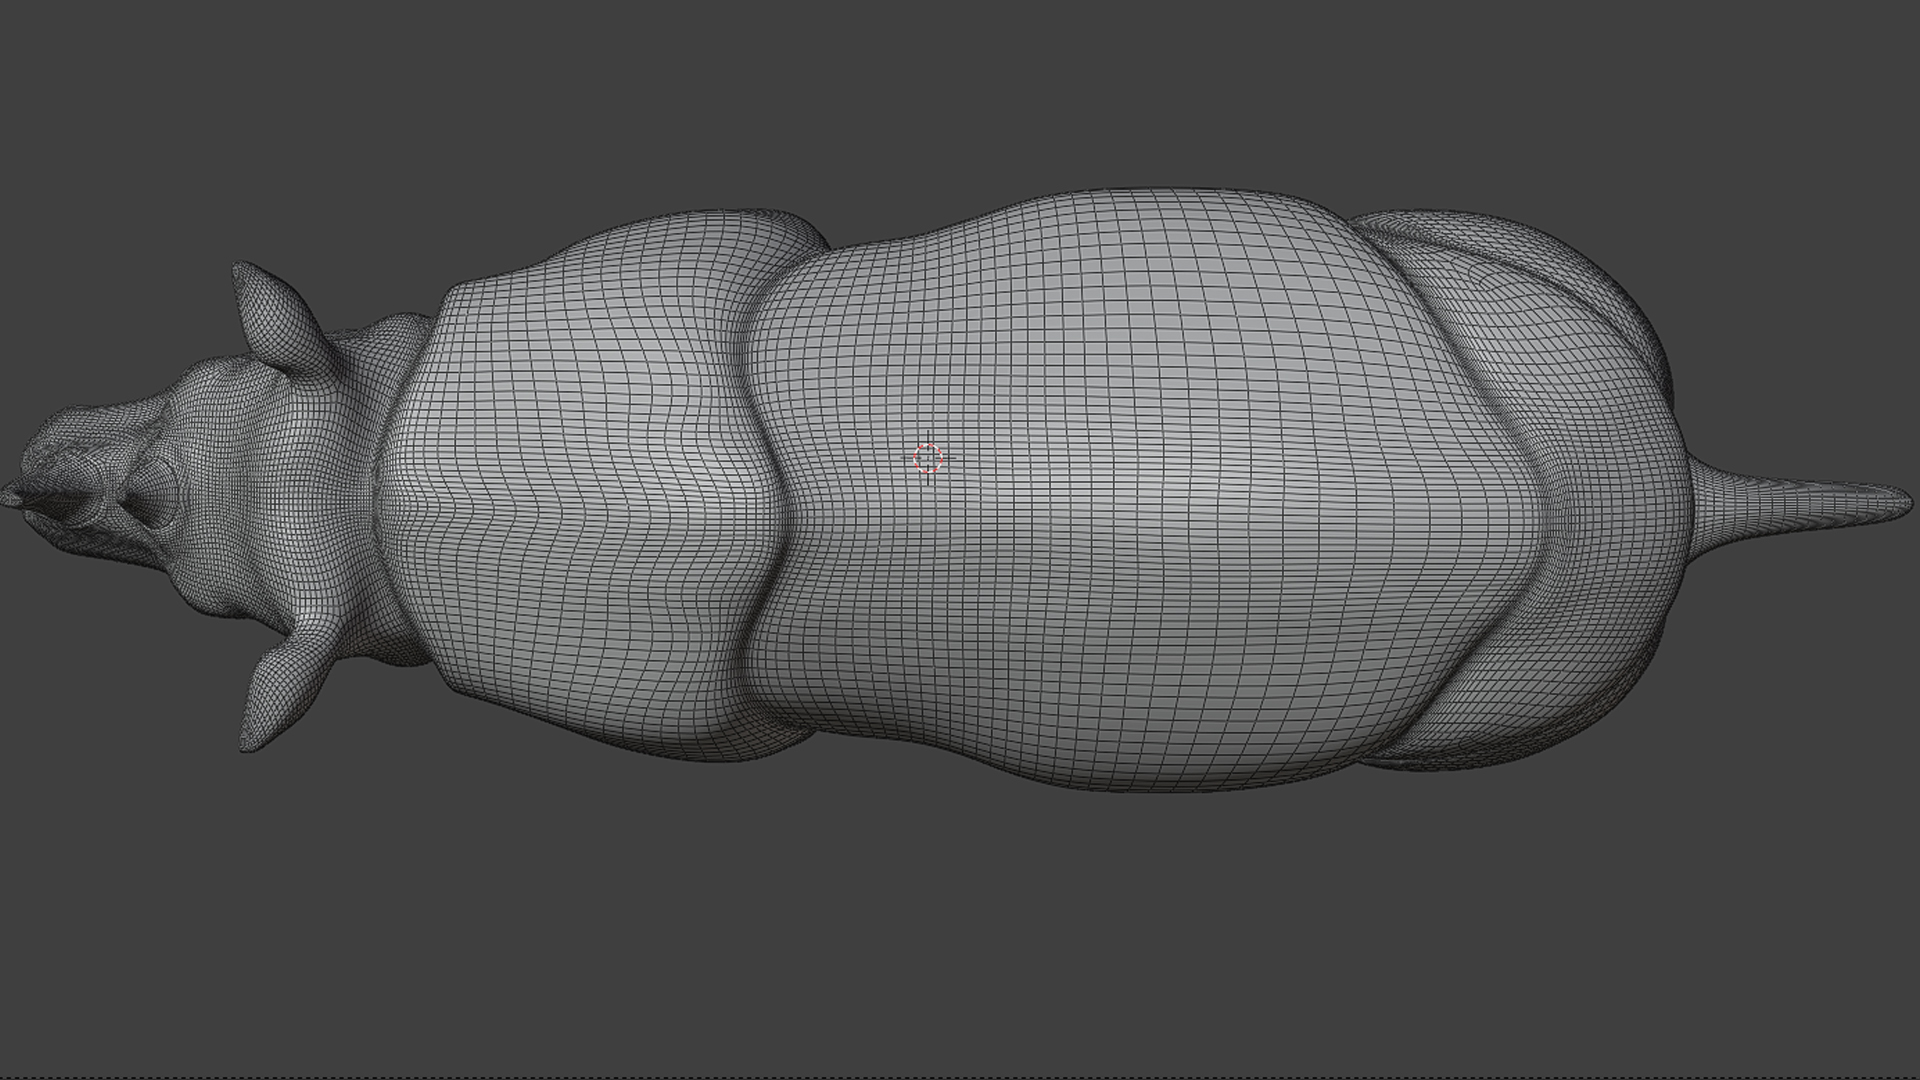Screen dimensions: 1920x1080
Task: Click the red-white 3D cursor
Action: pyautogui.click(x=928, y=458)
